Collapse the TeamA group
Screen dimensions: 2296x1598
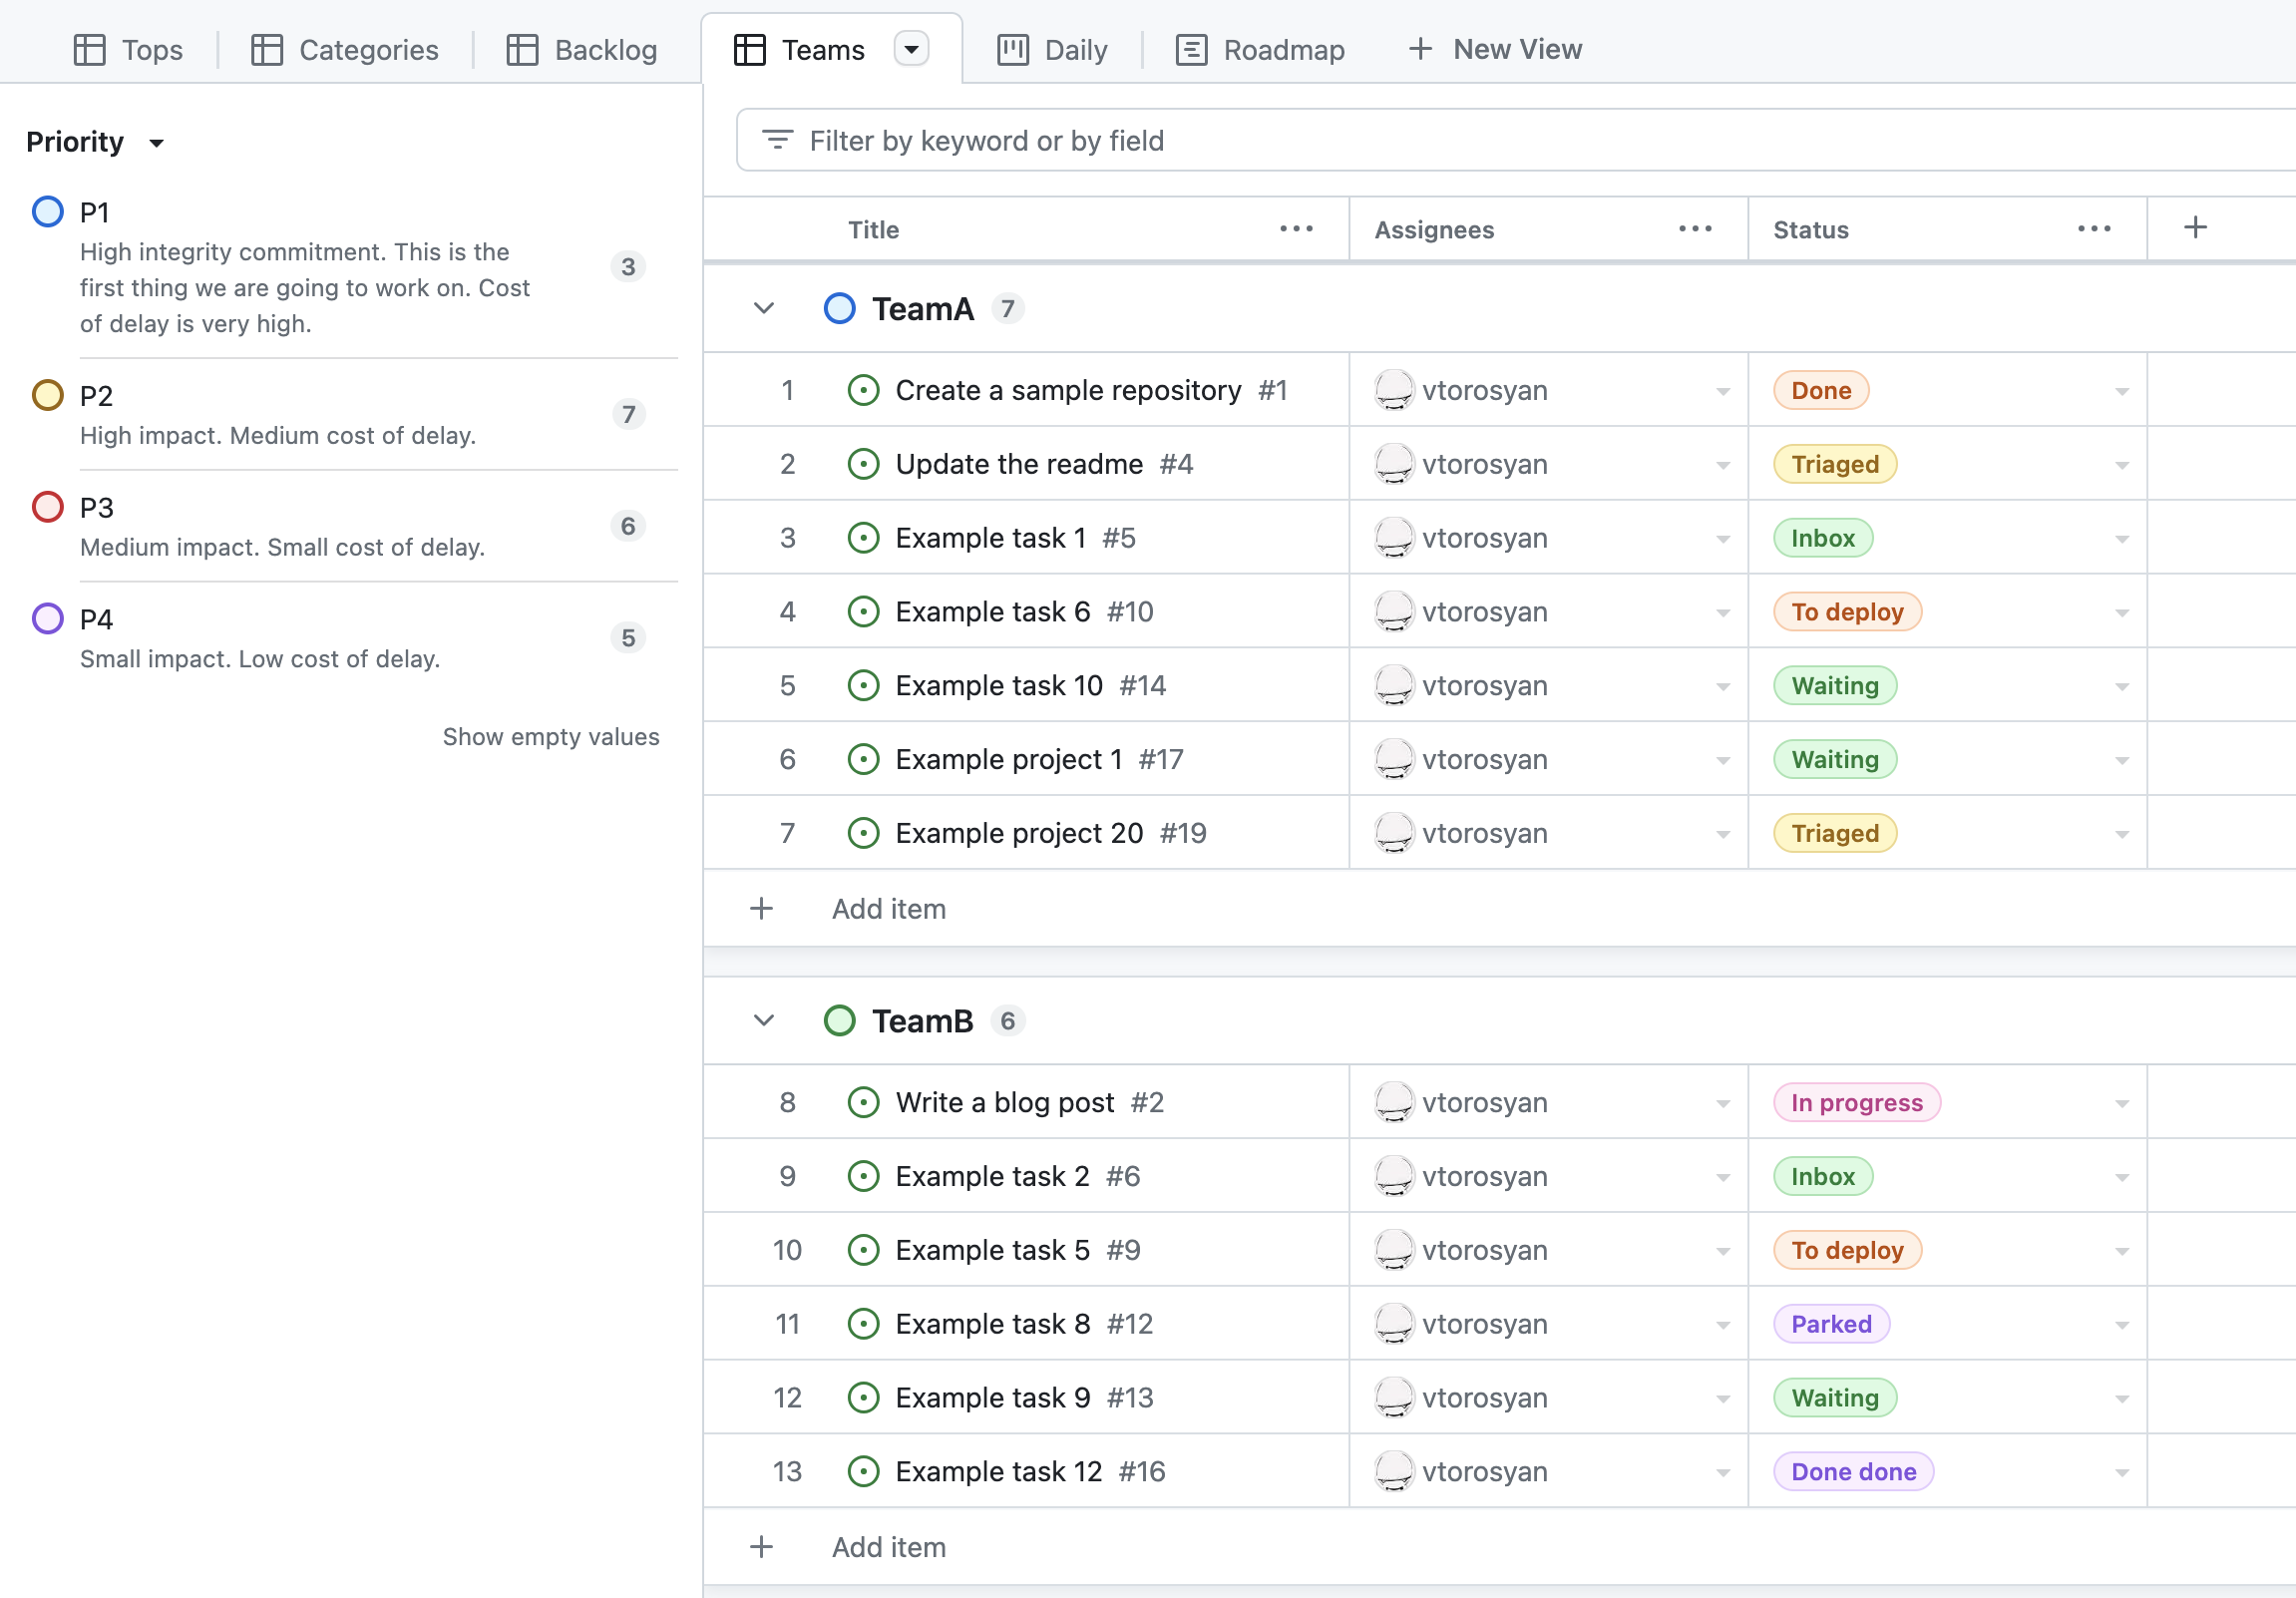764,308
